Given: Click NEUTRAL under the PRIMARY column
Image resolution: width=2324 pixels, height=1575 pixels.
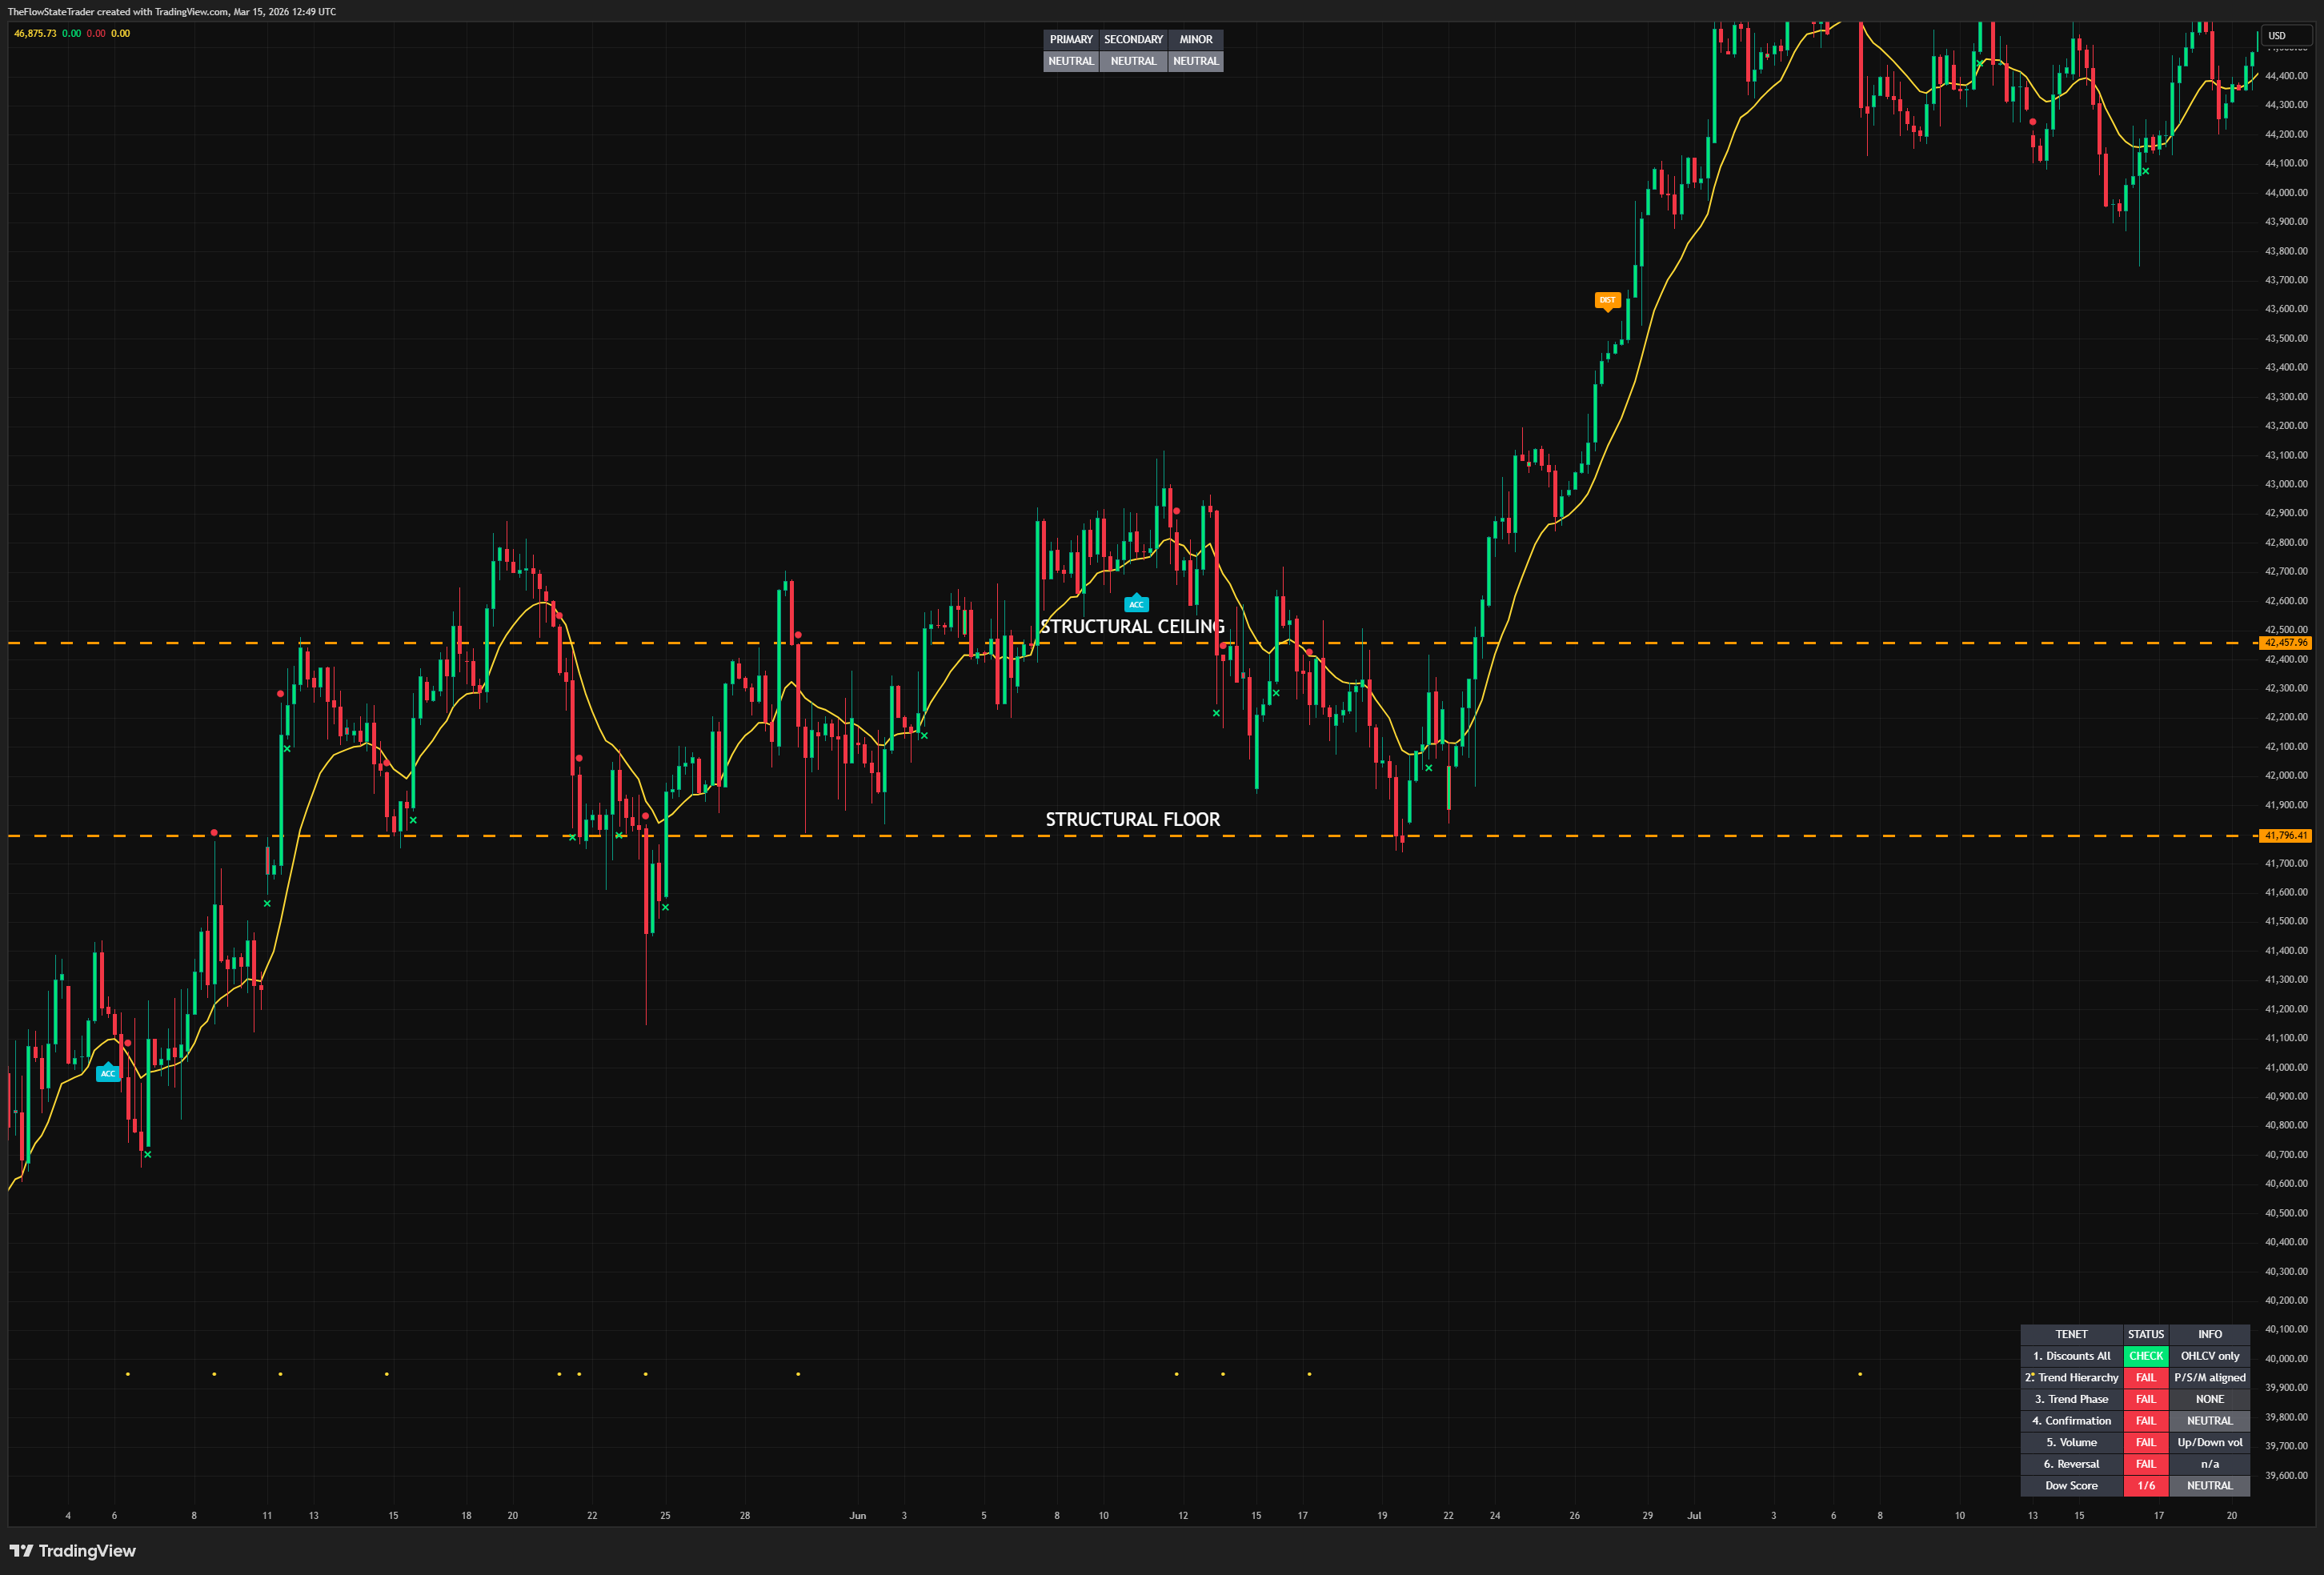Looking at the screenshot, I should click(x=1071, y=61).
